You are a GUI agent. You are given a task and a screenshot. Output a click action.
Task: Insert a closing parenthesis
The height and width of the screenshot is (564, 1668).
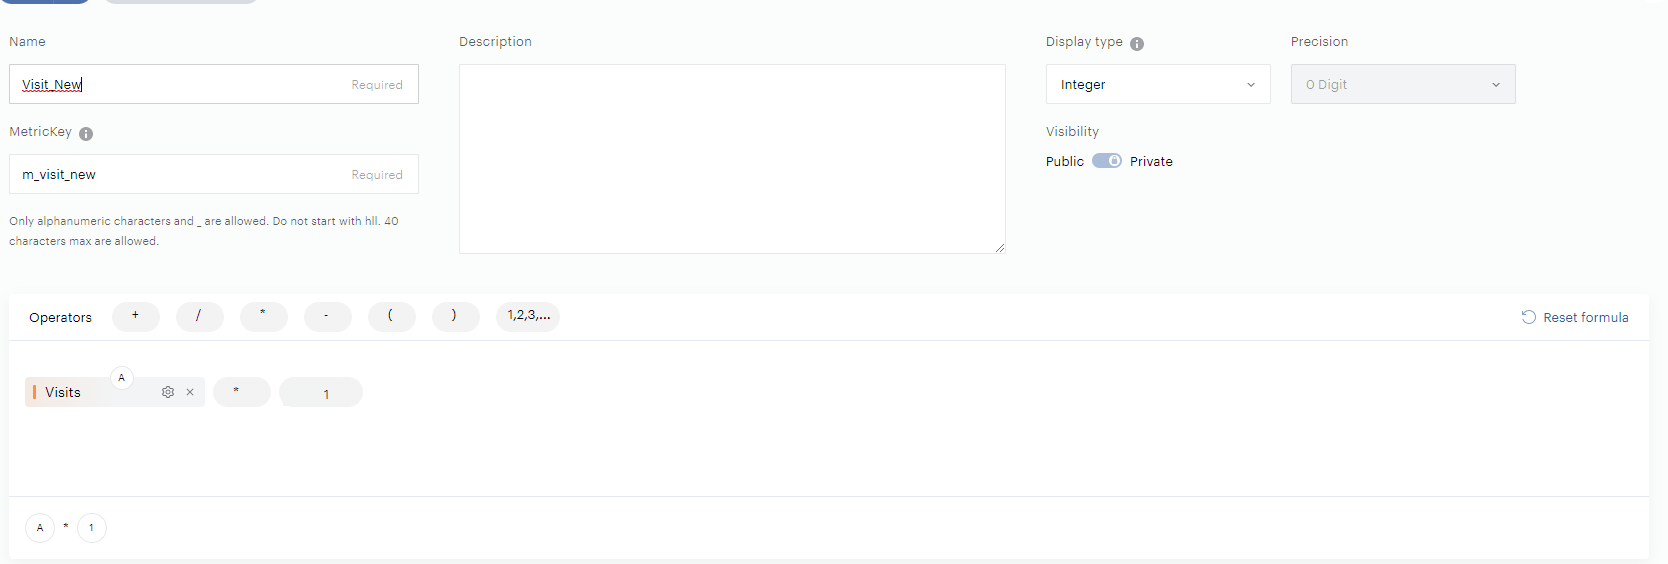pyautogui.click(x=455, y=316)
